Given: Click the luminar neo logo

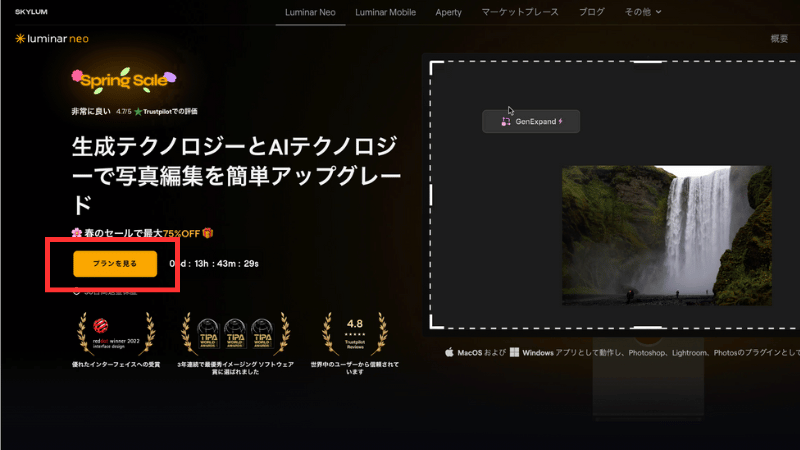Looking at the screenshot, I should [52, 38].
